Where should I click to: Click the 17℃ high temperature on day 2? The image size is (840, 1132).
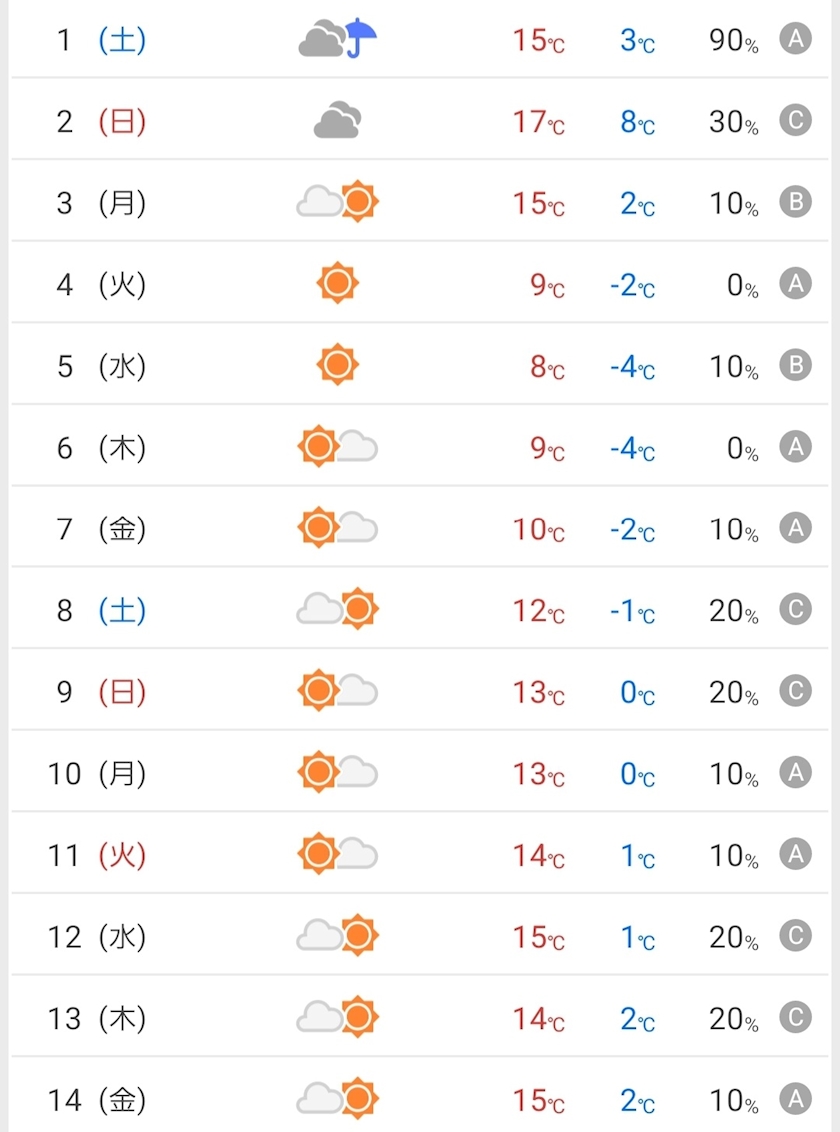(x=538, y=122)
